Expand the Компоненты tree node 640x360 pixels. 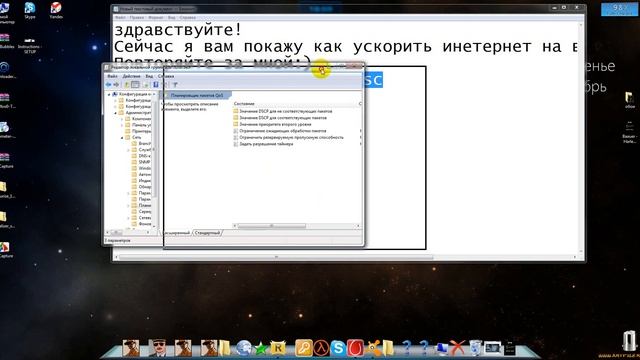122,119
